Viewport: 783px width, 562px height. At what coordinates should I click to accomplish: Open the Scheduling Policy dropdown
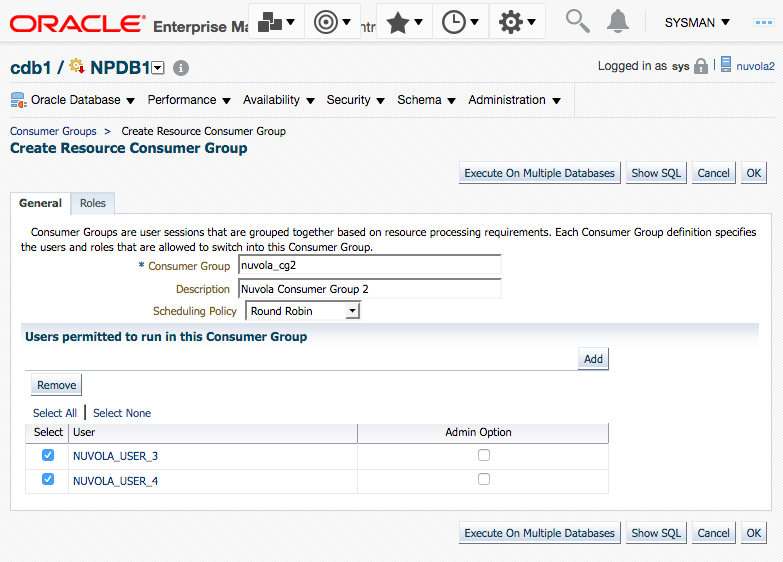tap(303, 311)
